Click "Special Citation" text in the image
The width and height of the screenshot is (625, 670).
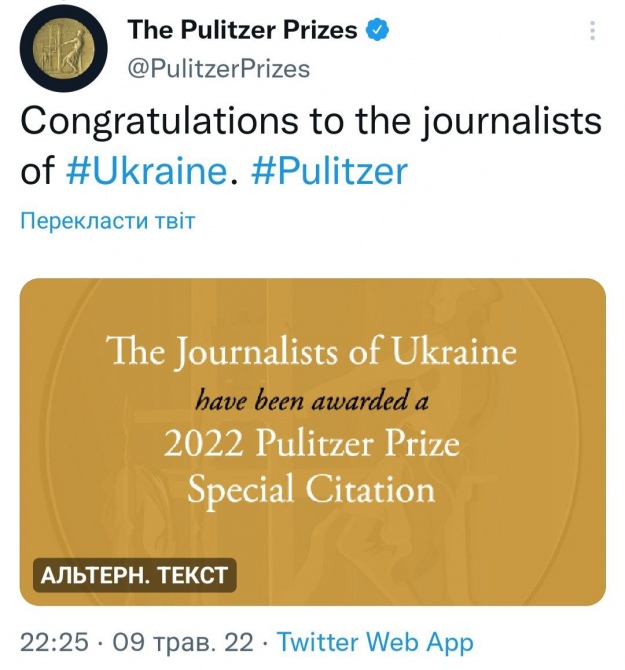click(x=312, y=490)
